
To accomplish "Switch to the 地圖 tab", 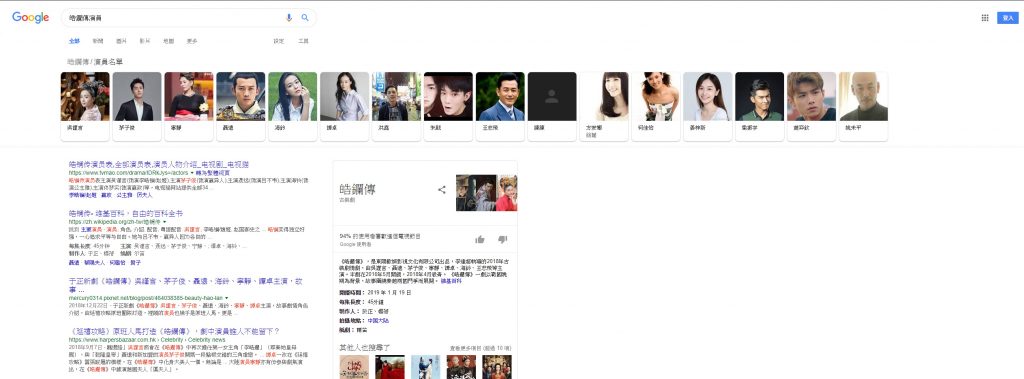I will 168,41.
